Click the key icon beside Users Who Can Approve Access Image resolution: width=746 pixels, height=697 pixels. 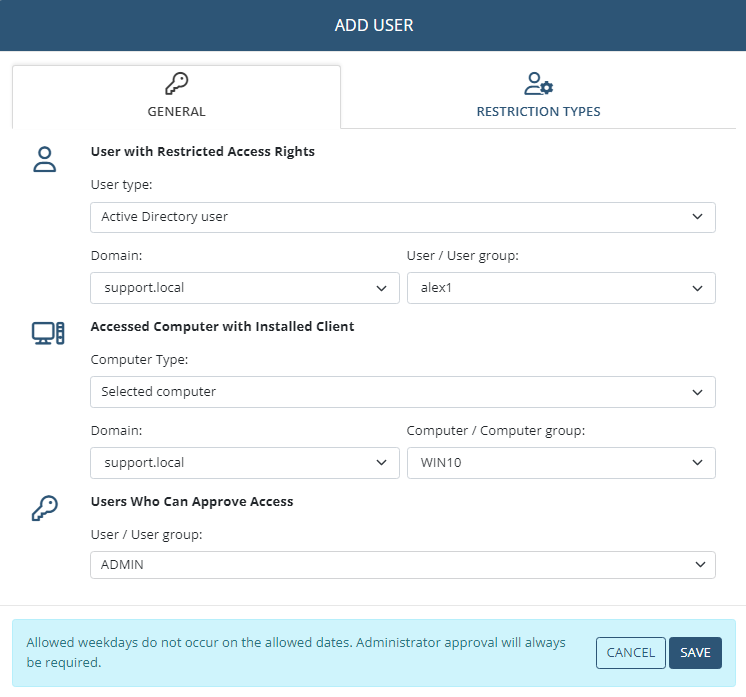pyautogui.click(x=45, y=508)
